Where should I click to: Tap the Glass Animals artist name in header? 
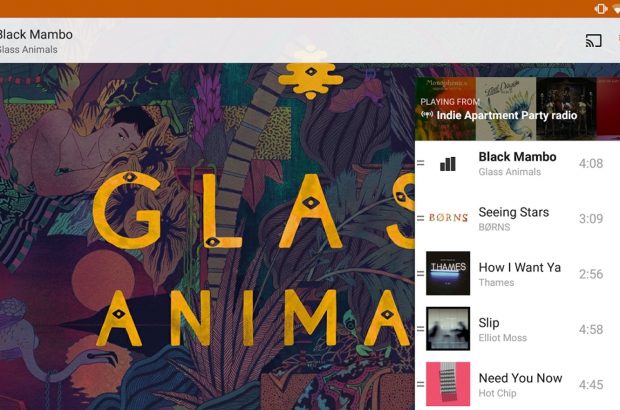[28, 49]
